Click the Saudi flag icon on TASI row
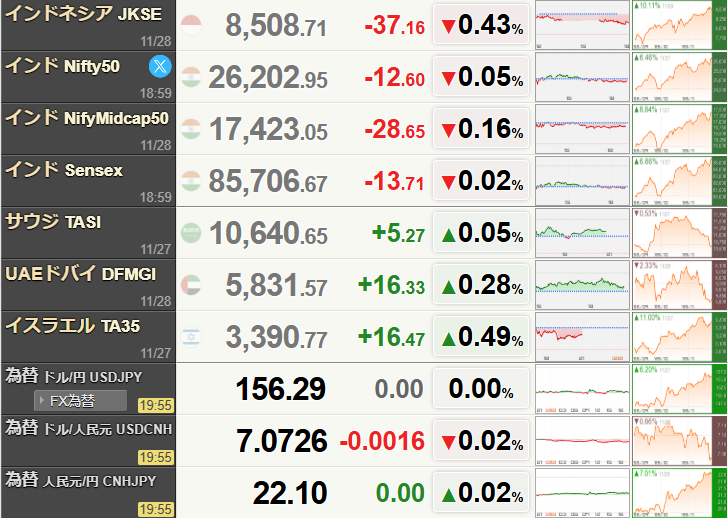 click(191, 233)
